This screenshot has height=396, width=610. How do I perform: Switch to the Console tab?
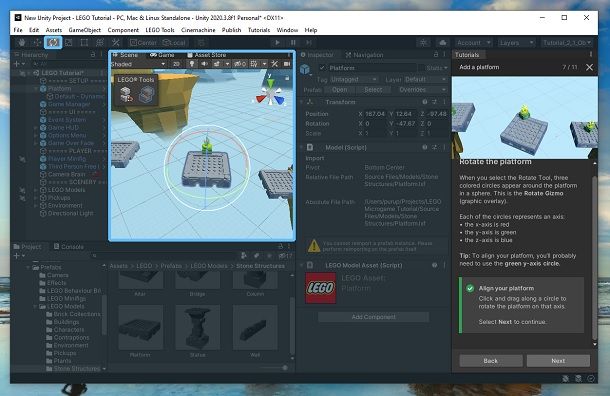[x=68, y=247]
